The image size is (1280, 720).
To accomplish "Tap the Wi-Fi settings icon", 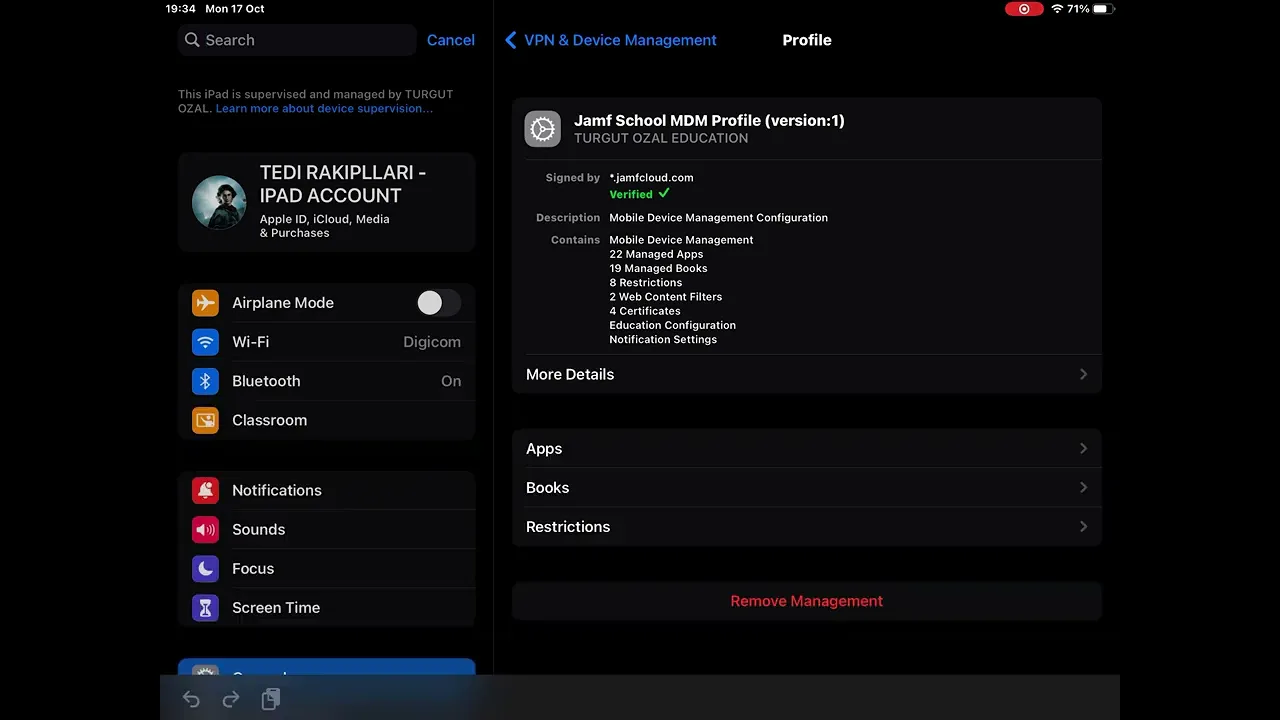I will (x=205, y=342).
